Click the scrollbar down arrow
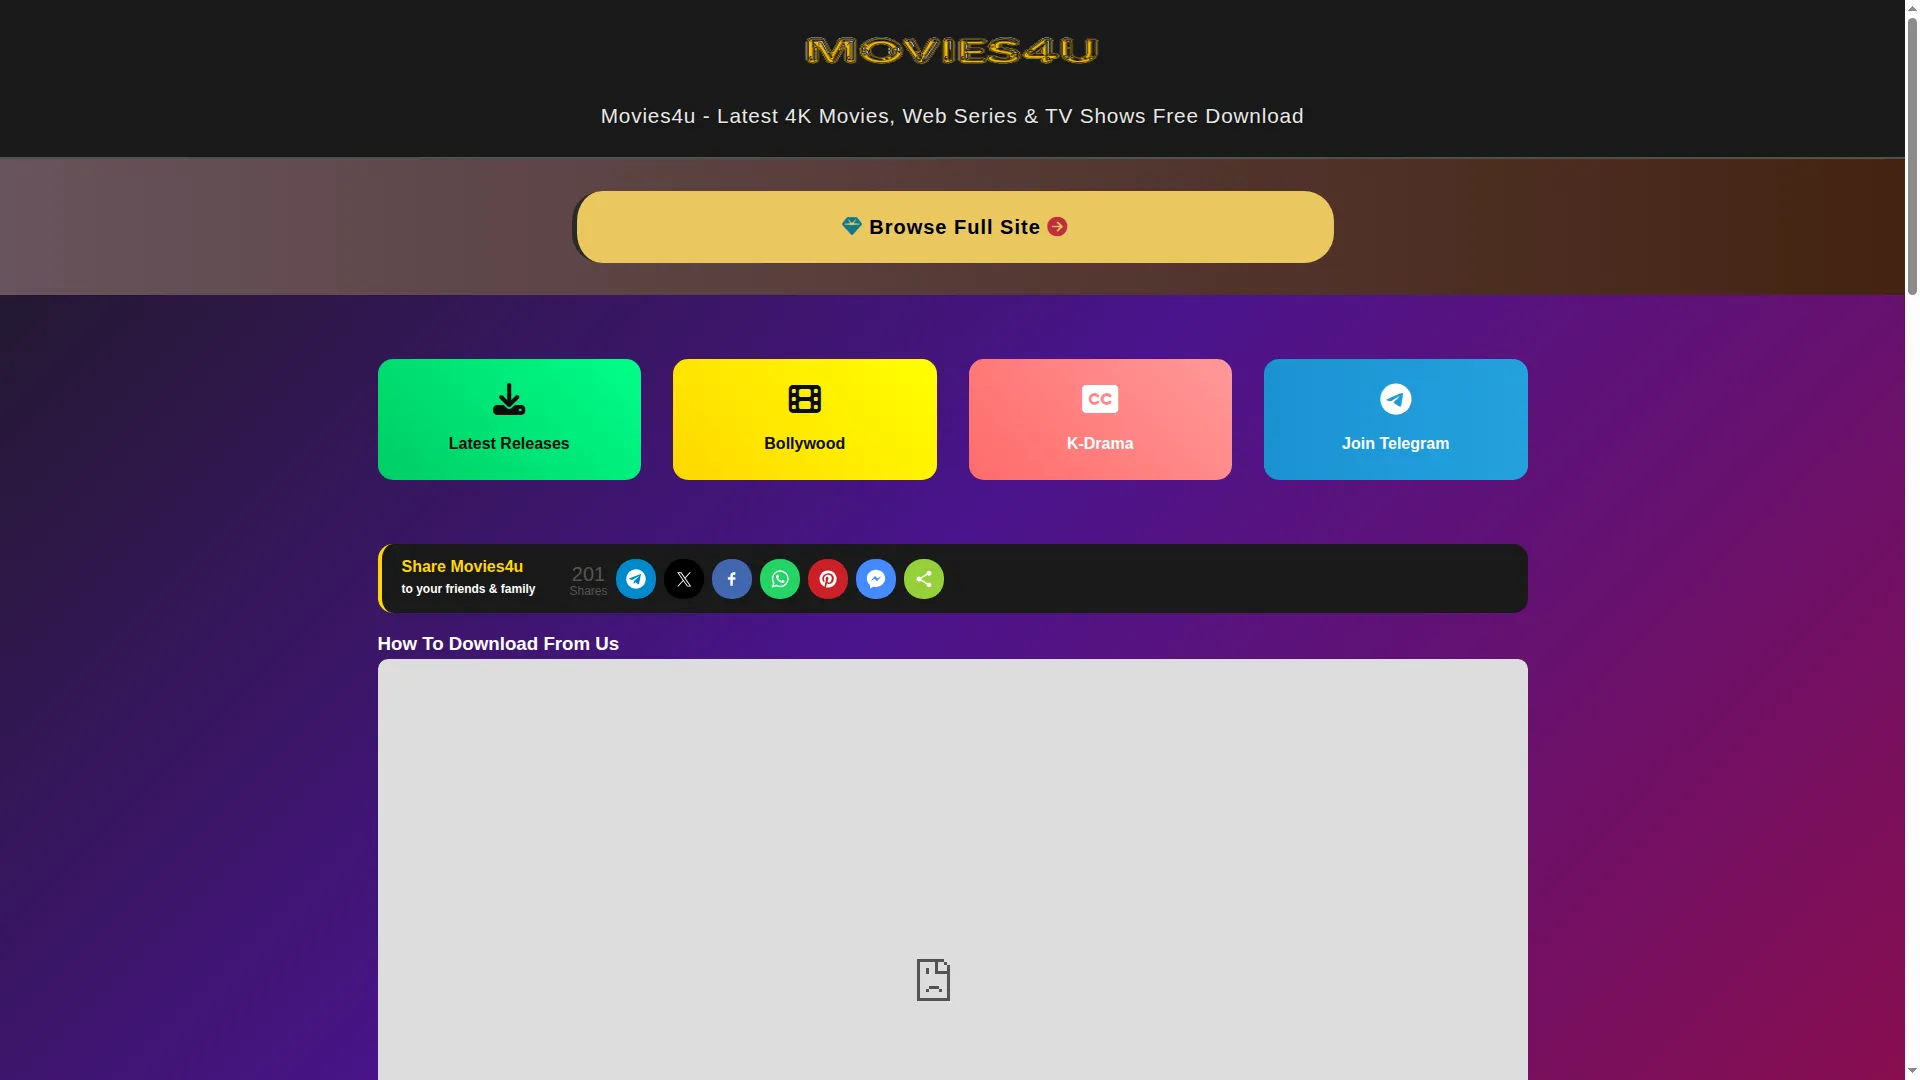The image size is (1920, 1080). pyautogui.click(x=1912, y=1072)
